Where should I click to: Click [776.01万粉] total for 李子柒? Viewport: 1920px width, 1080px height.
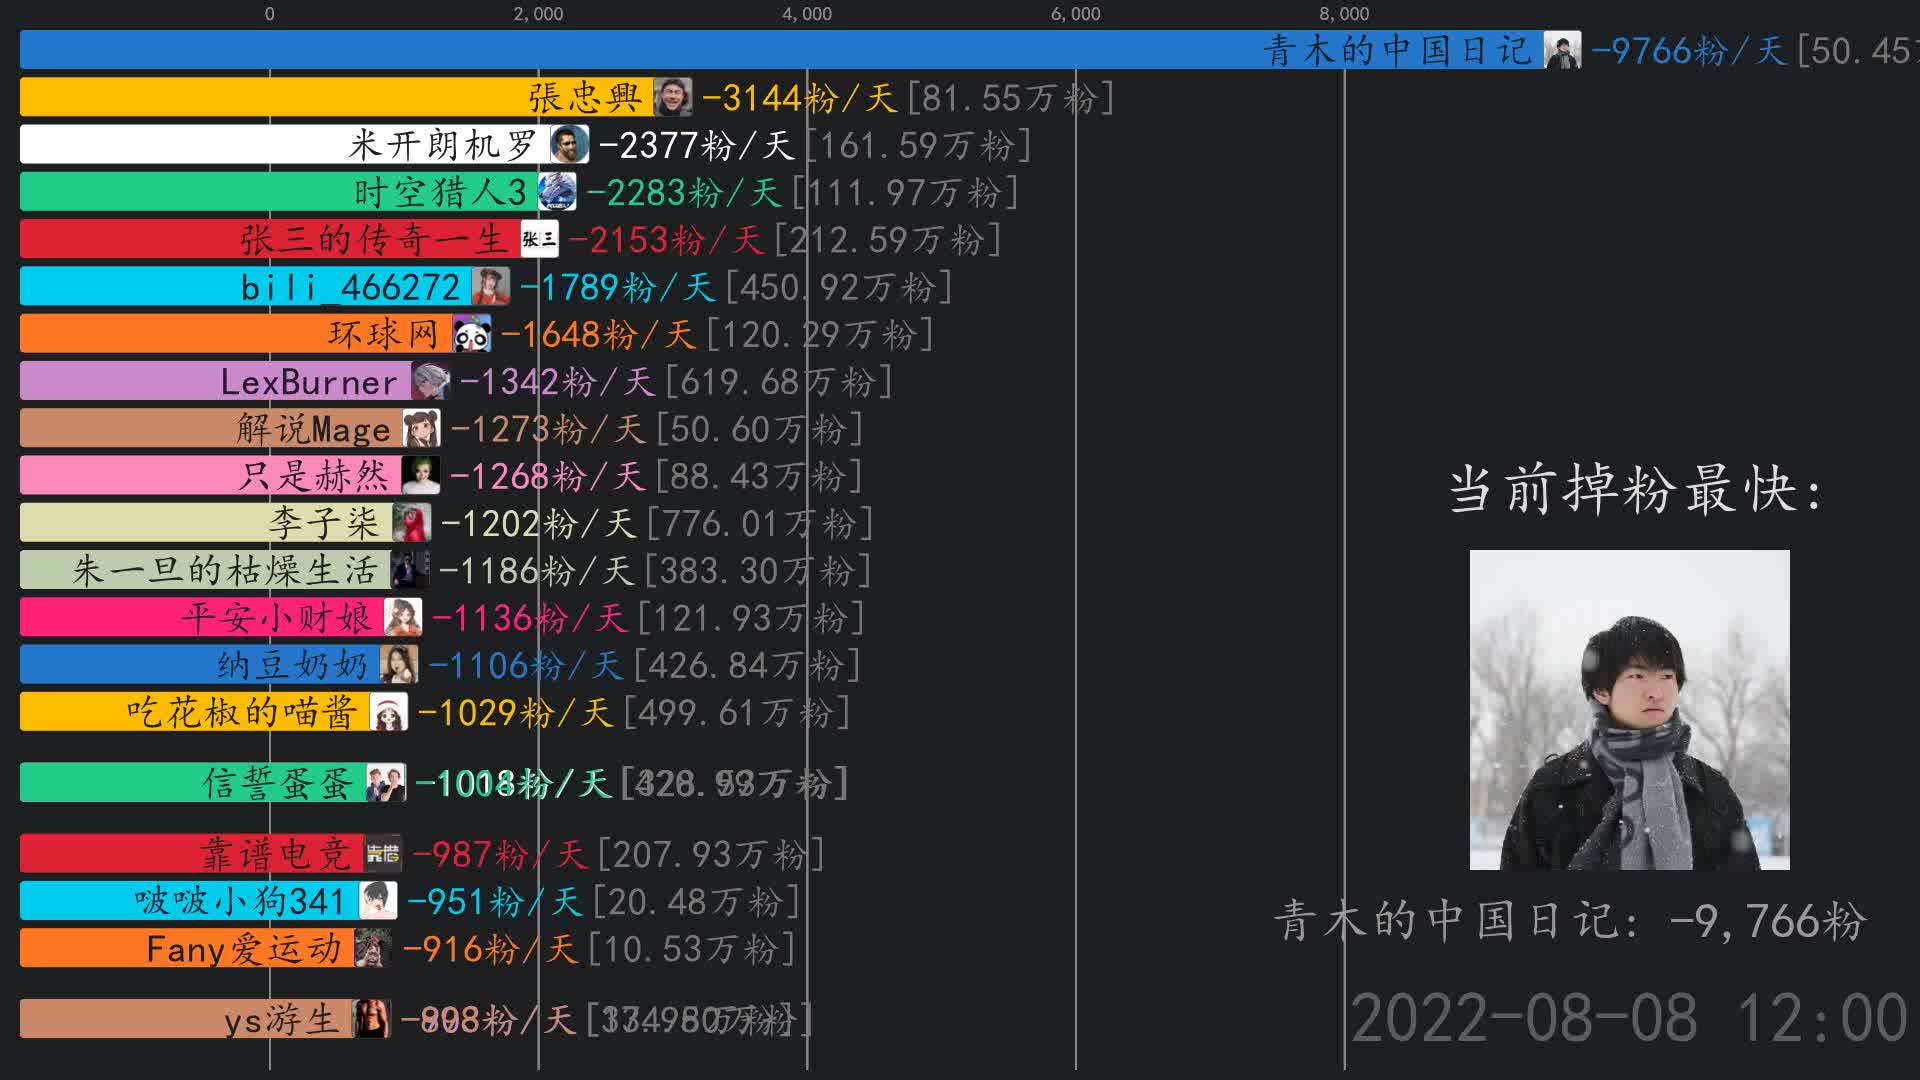(x=760, y=524)
